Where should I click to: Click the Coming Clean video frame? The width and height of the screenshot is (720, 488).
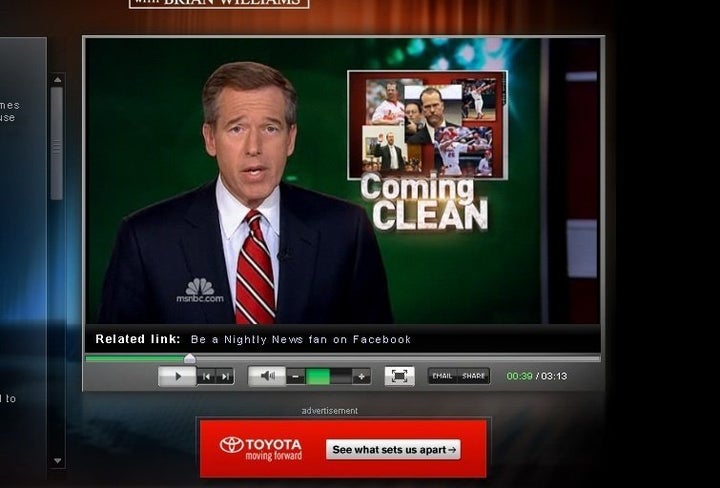(x=343, y=181)
